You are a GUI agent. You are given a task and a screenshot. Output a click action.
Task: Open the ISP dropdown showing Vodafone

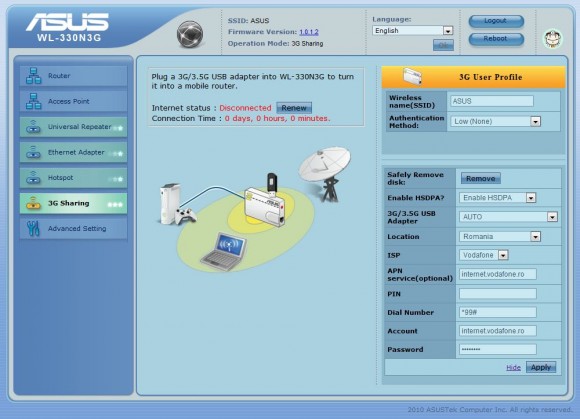pos(483,255)
